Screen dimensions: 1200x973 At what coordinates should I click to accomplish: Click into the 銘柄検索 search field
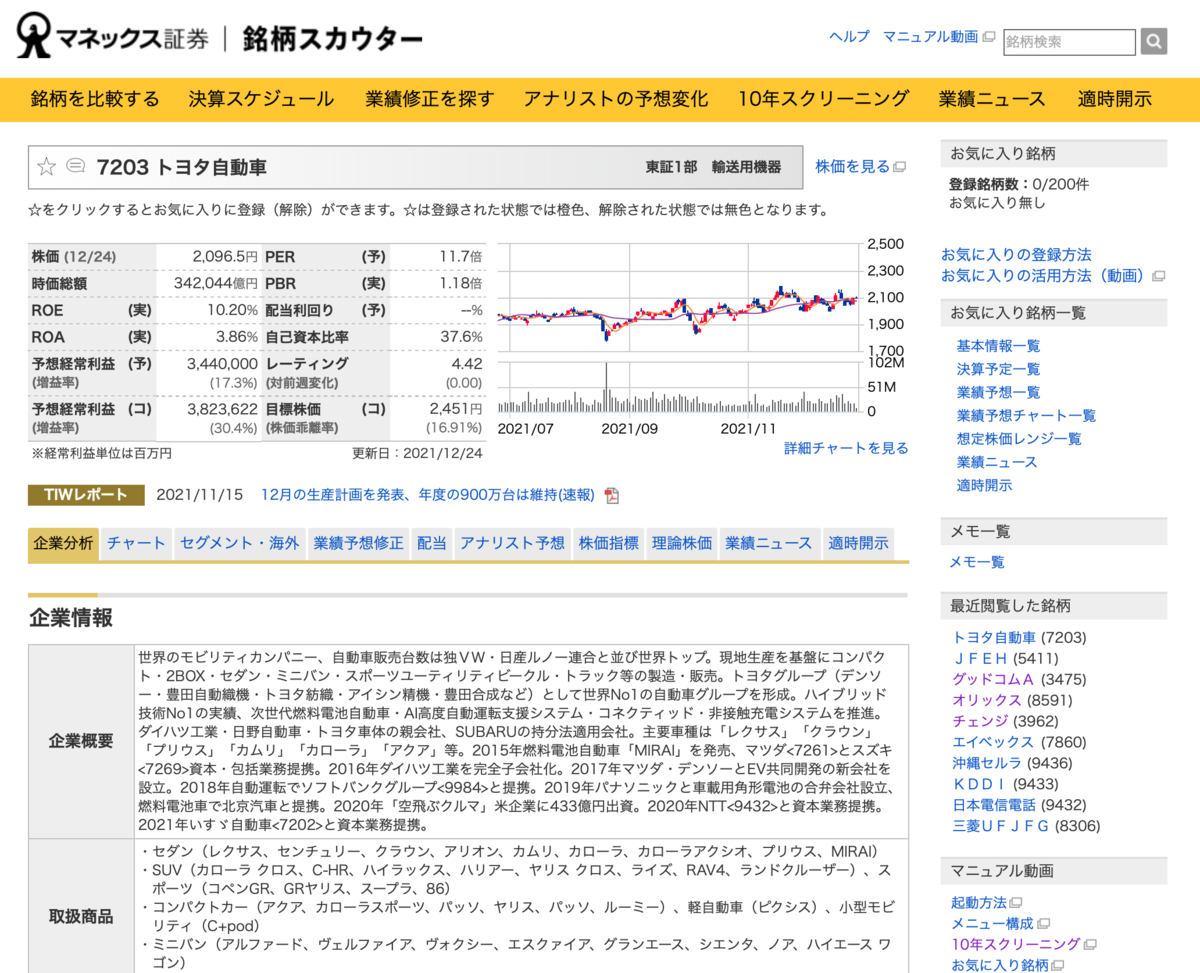coord(1069,42)
